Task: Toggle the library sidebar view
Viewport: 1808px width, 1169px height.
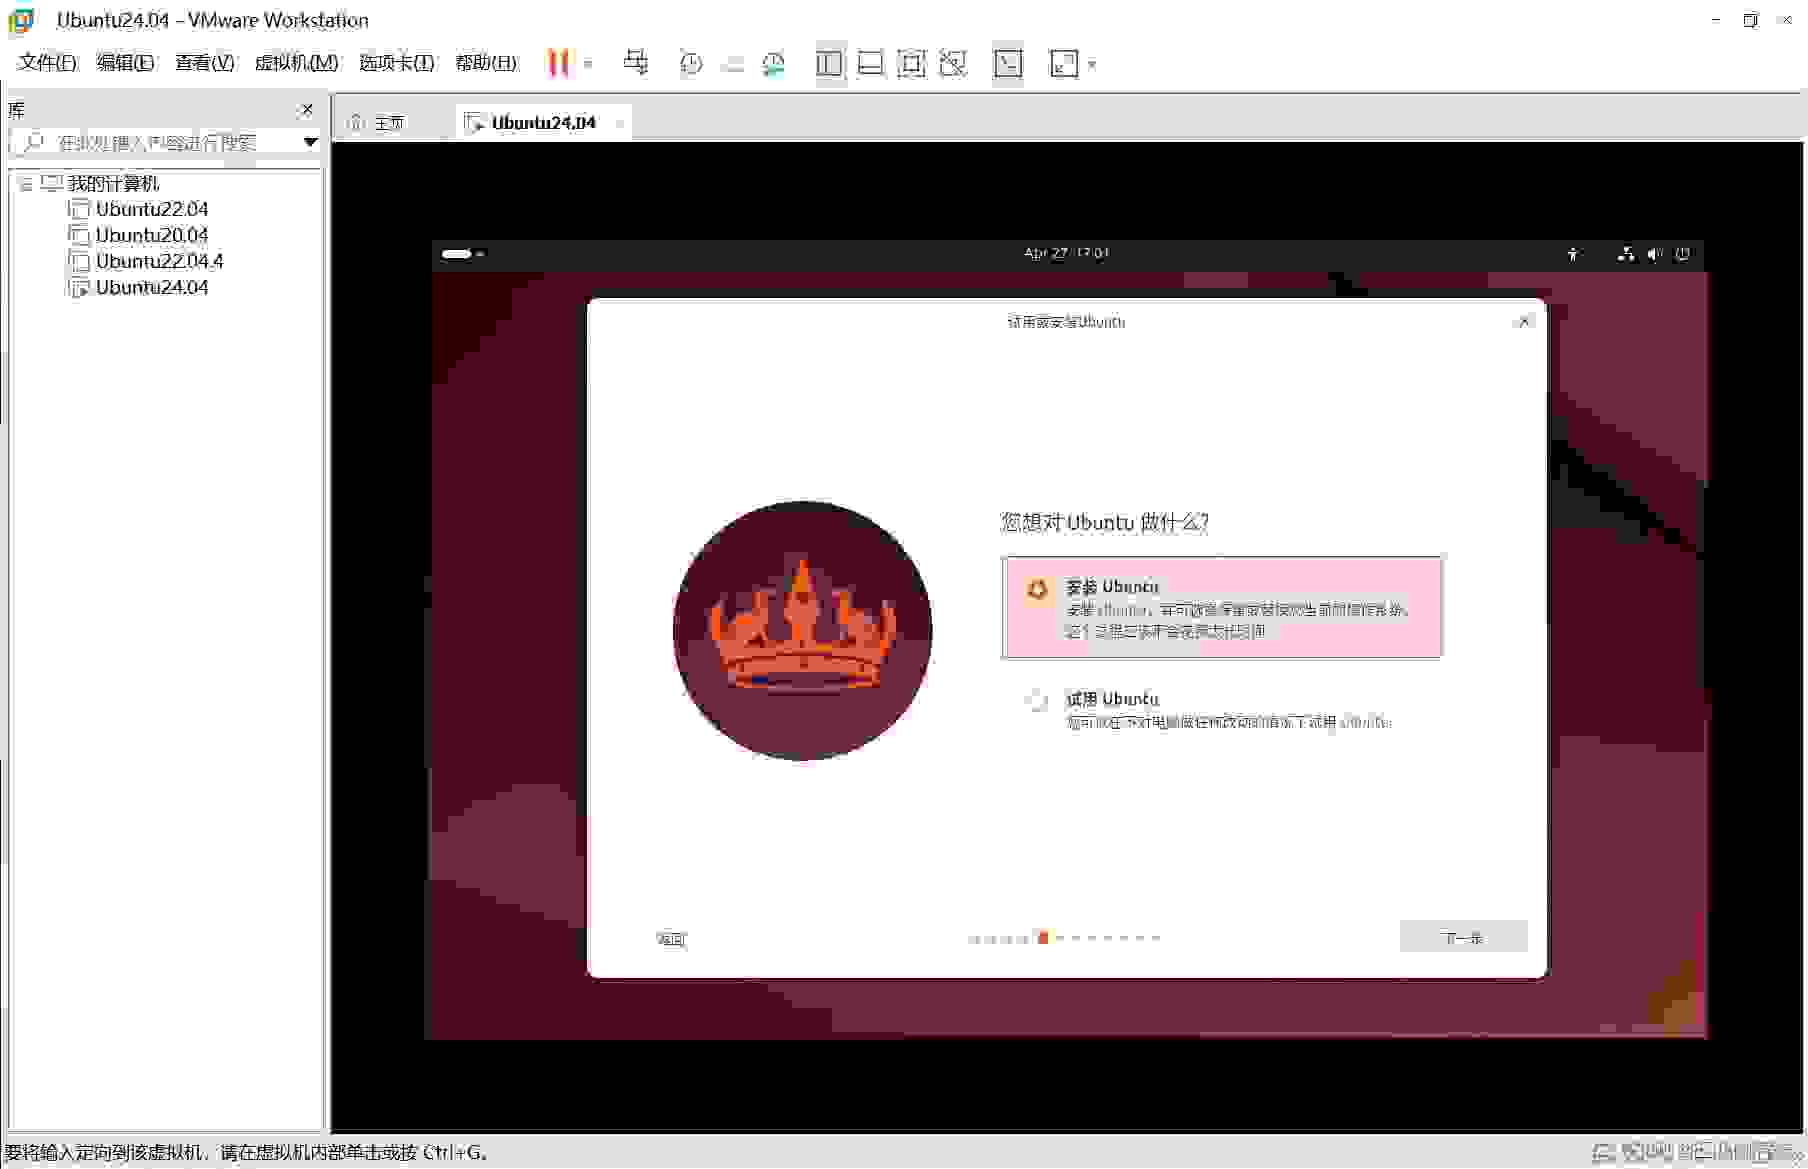Action: pyautogui.click(x=829, y=64)
